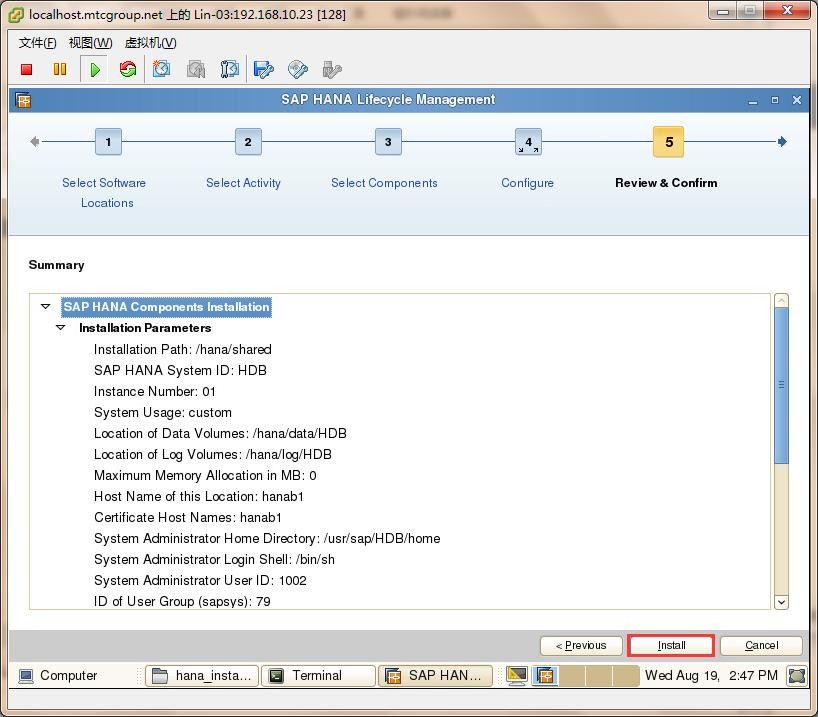Open the 虚拟机(V) menu
This screenshot has width=818, height=717.
click(150, 43)
